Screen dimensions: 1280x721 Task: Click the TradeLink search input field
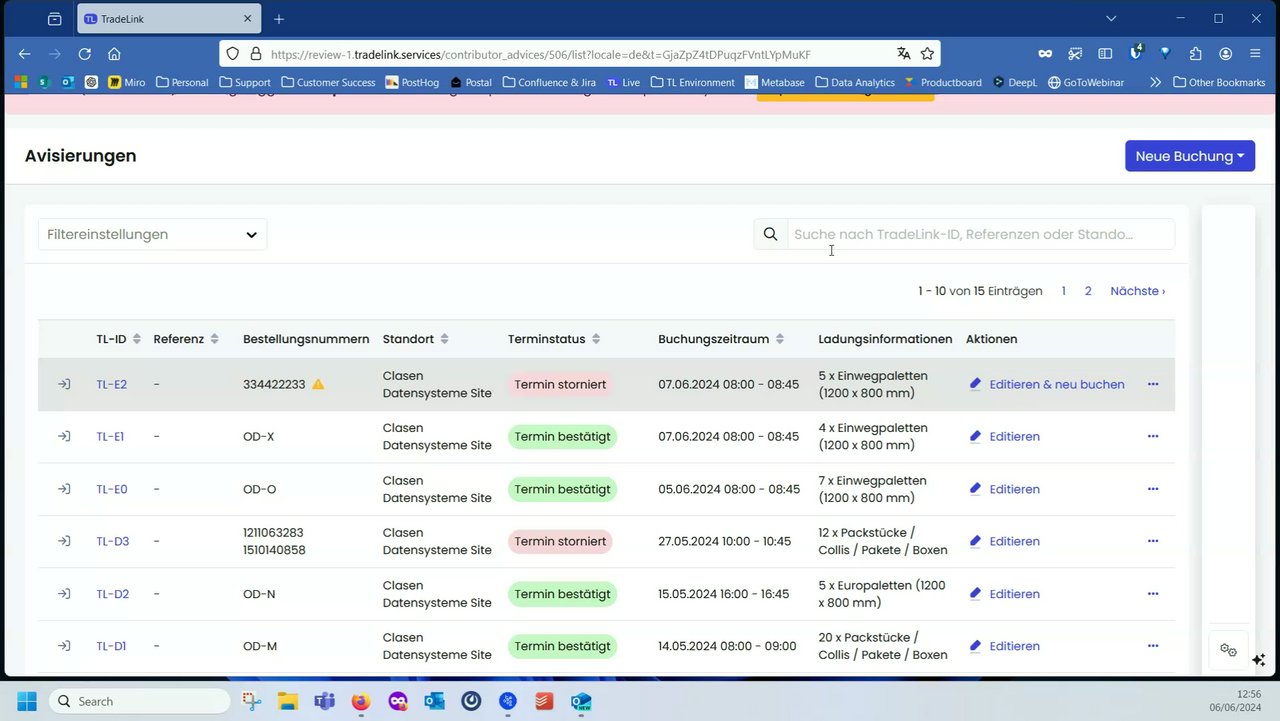(x=981, y=234)
